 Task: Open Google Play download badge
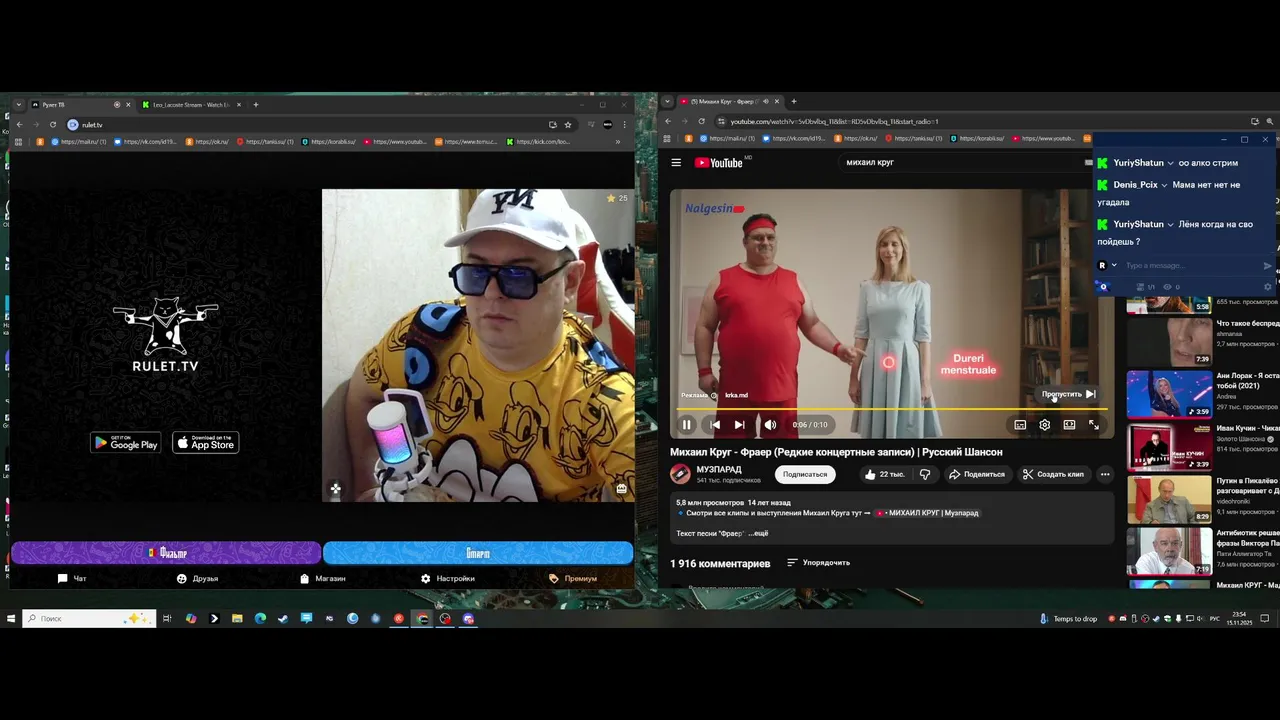point(126,442)
